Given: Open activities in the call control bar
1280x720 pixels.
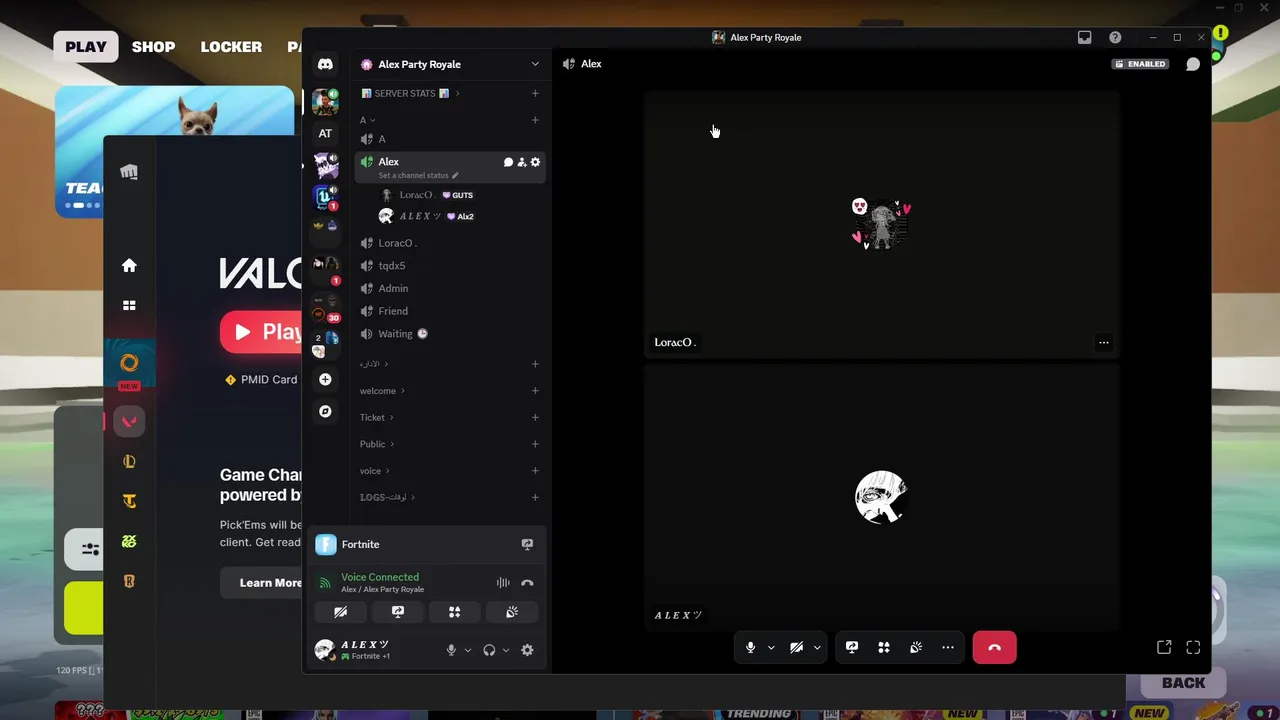Looking at the screenshot, I should (884, 647).
